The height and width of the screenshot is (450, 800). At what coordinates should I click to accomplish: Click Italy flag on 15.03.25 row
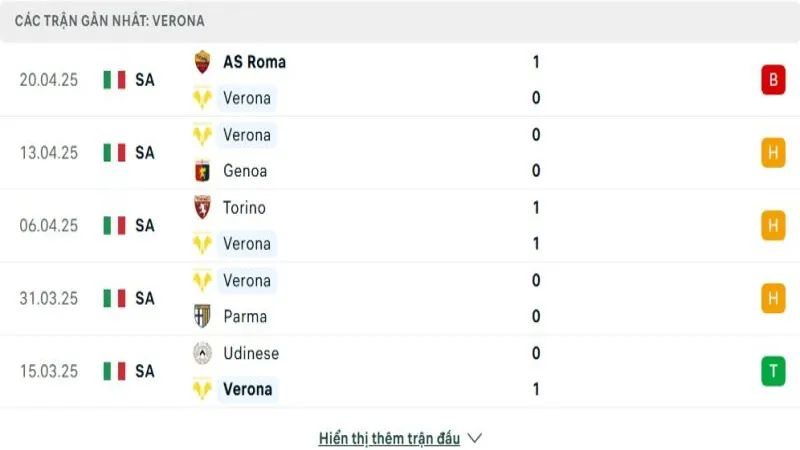[x=114, y=371]
